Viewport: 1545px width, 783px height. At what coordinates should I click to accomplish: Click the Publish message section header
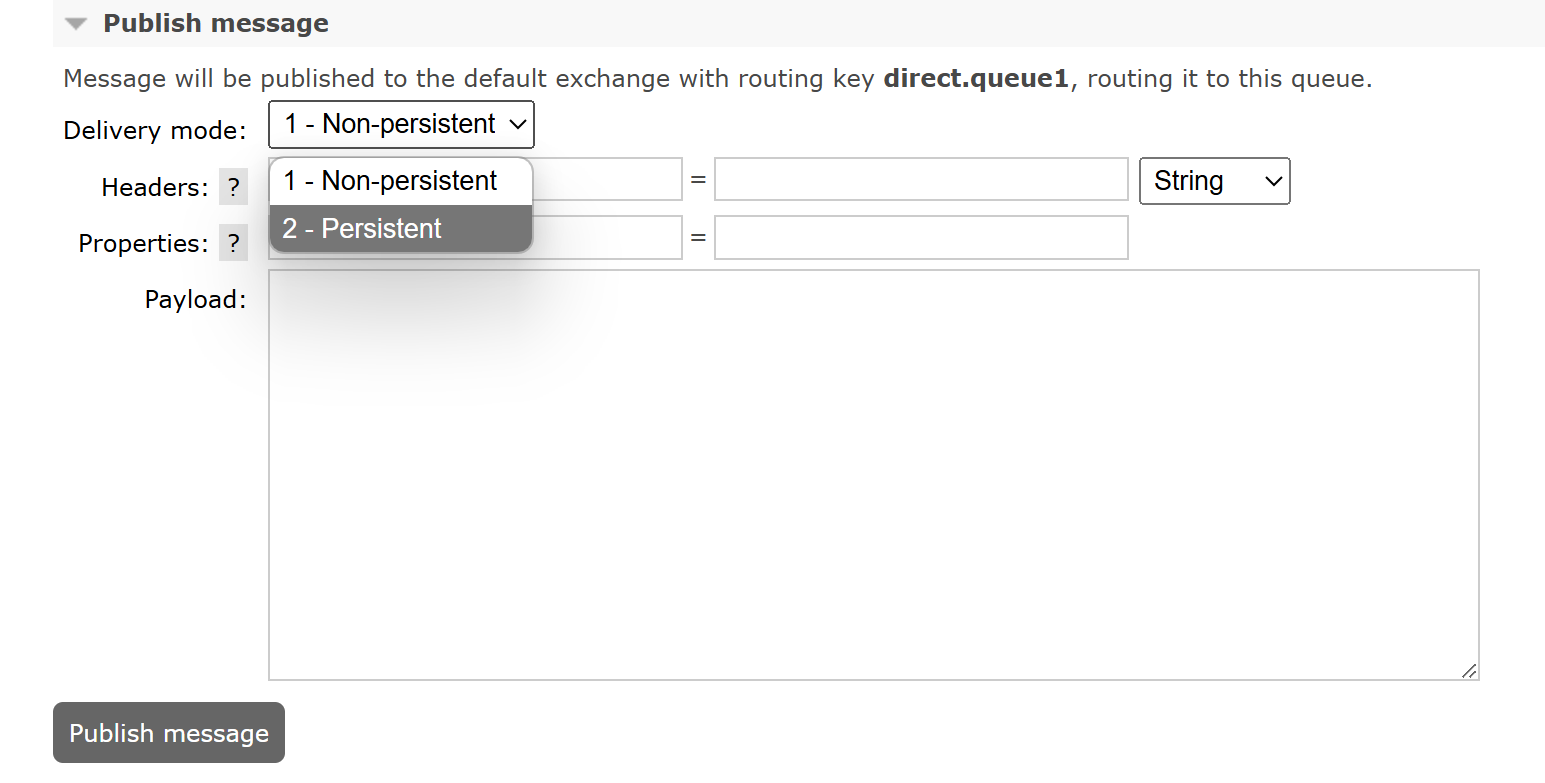click(216, 22)
